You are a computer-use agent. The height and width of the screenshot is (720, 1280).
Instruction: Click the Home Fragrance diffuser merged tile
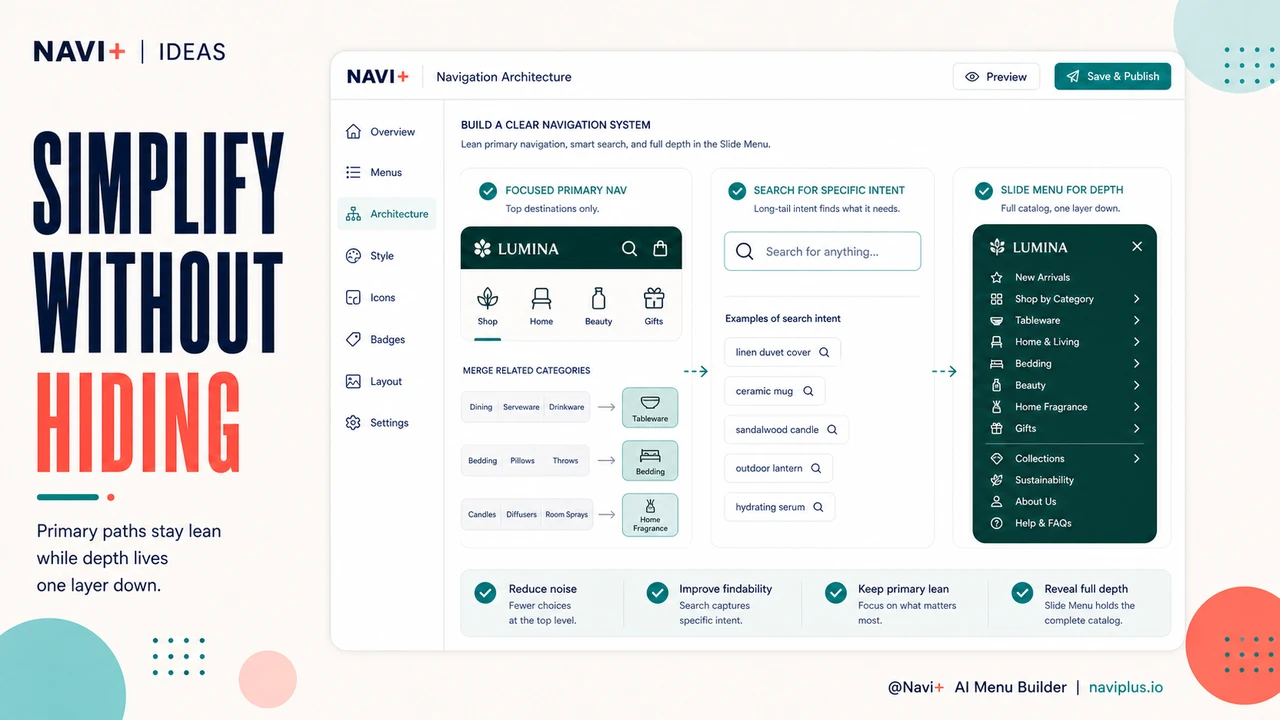(x=650, y=515)
